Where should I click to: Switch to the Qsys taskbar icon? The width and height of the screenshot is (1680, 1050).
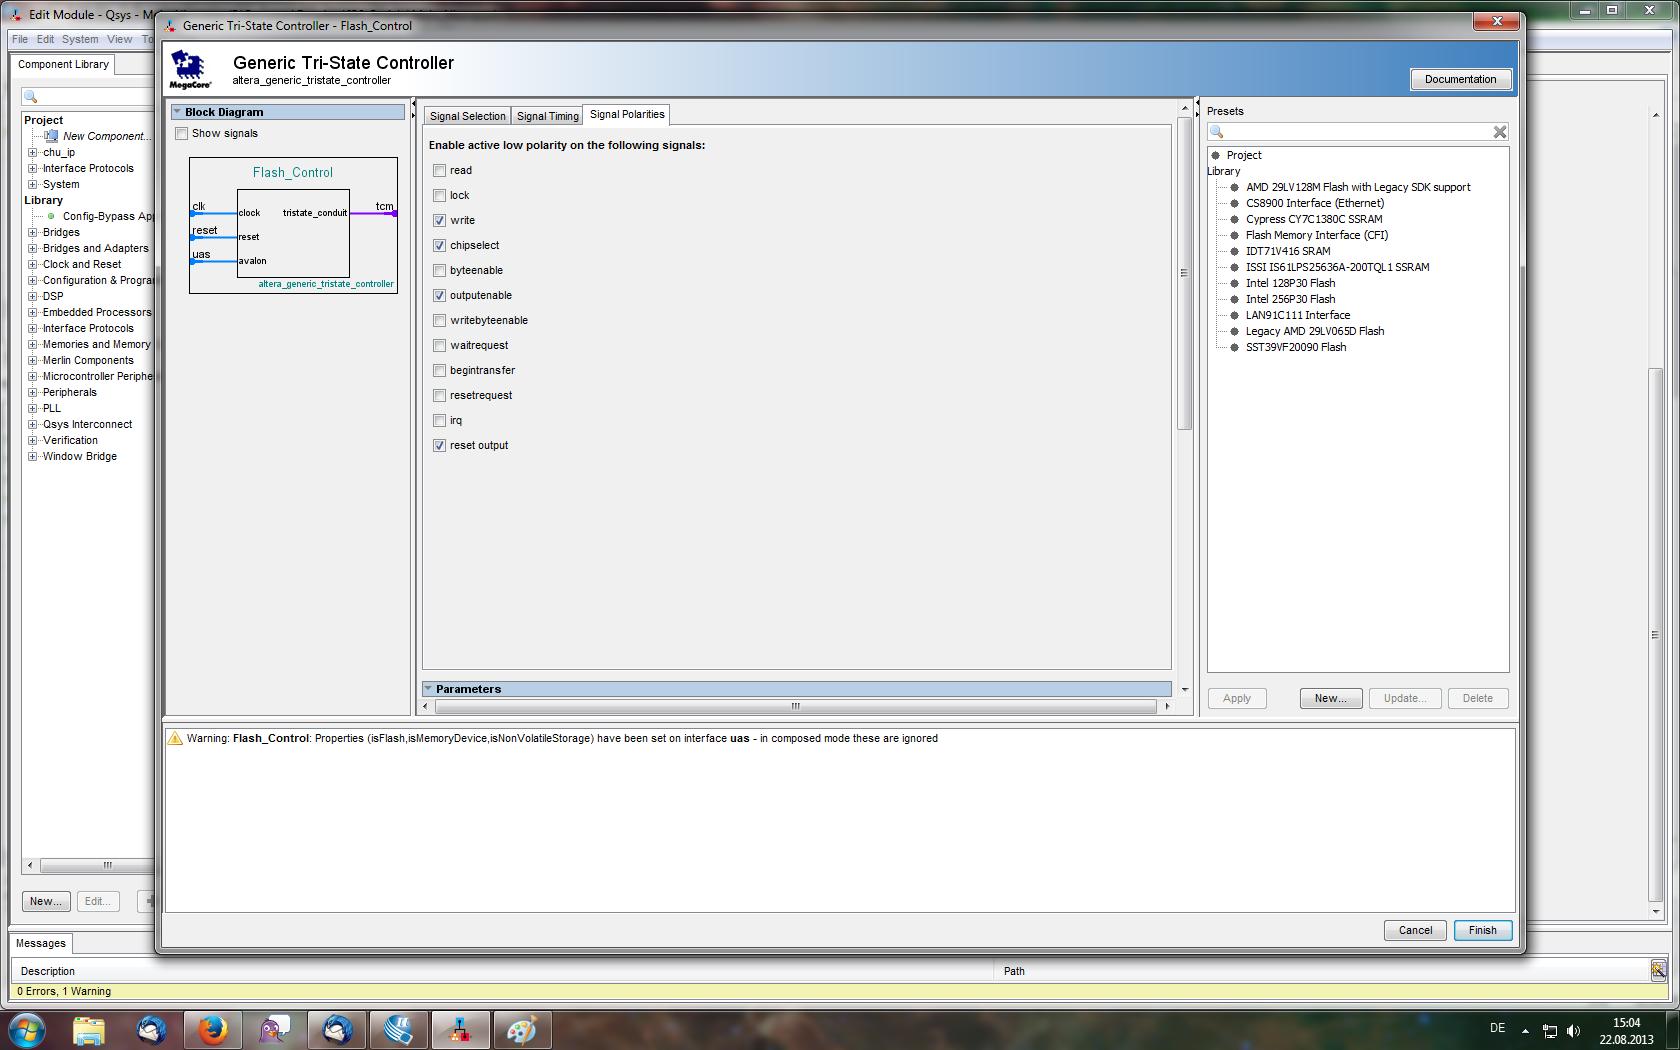[460, 1029]
